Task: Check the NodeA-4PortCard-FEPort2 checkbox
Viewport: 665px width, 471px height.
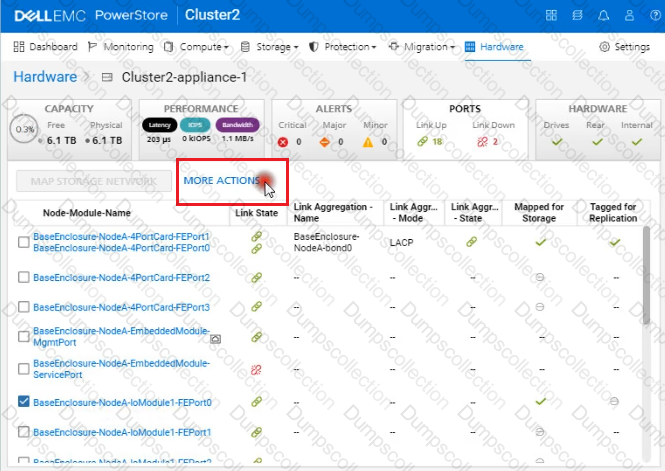Action: [x=23, y=277]
